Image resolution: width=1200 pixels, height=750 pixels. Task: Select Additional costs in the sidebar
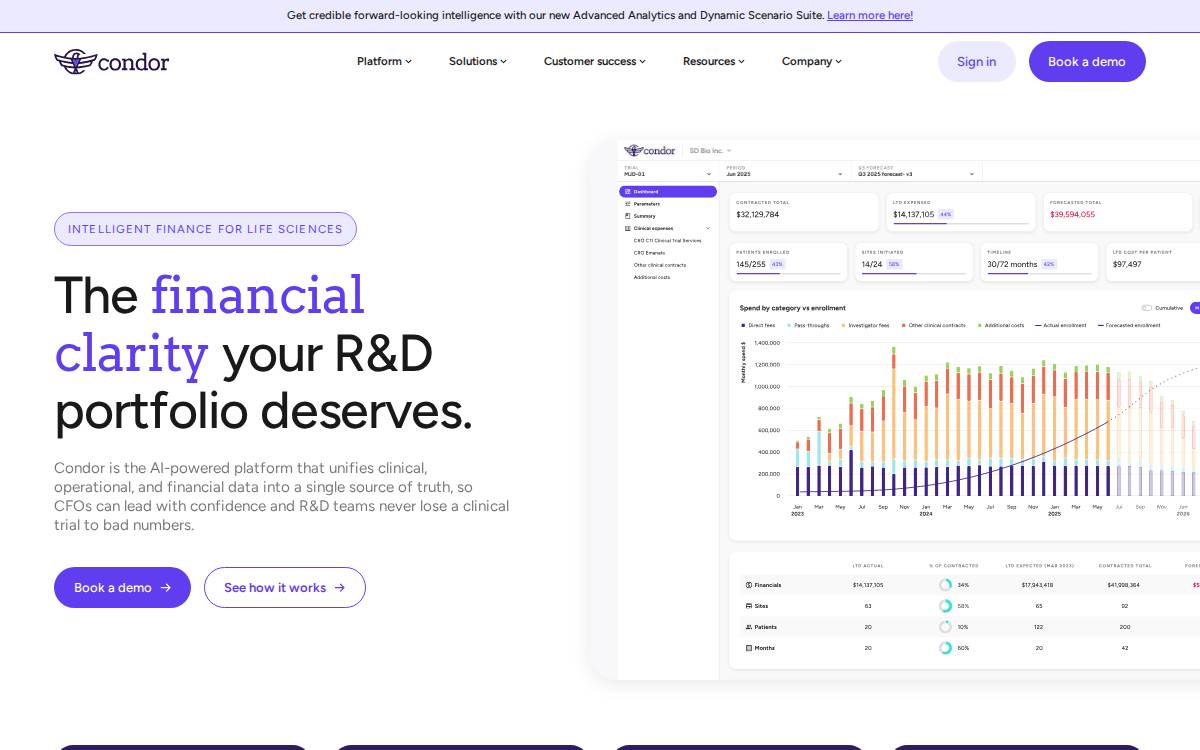[652, 277]
